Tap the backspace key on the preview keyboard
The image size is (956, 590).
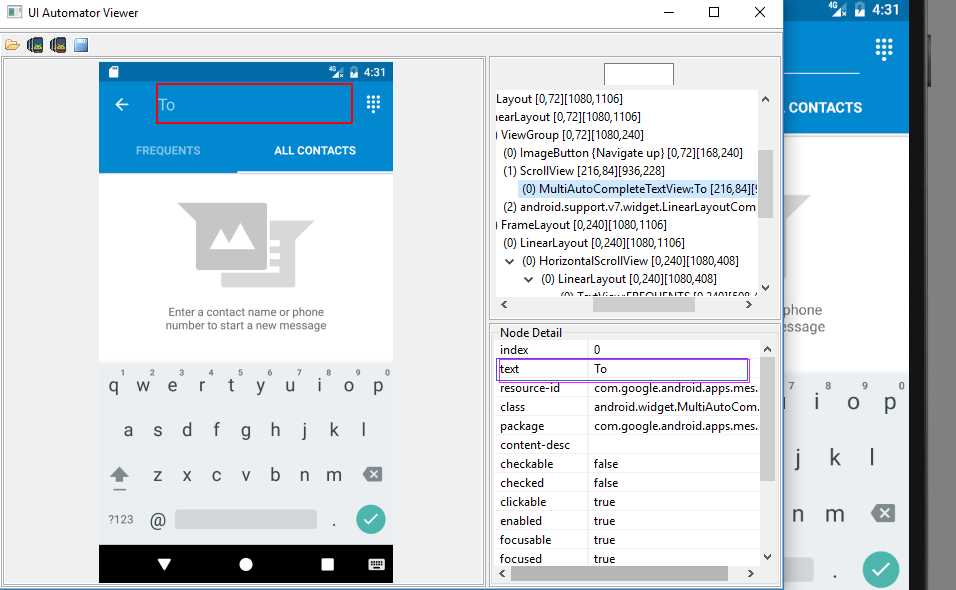tap(373, 475)
